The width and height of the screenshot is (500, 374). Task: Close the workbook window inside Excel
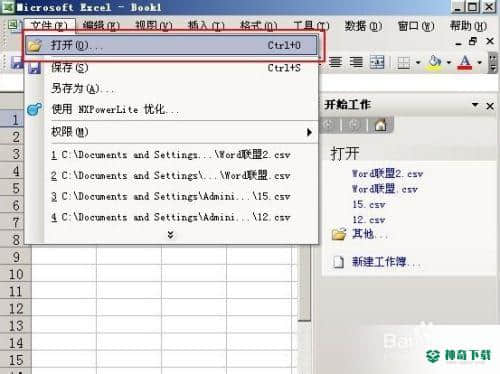pos(490,41)
